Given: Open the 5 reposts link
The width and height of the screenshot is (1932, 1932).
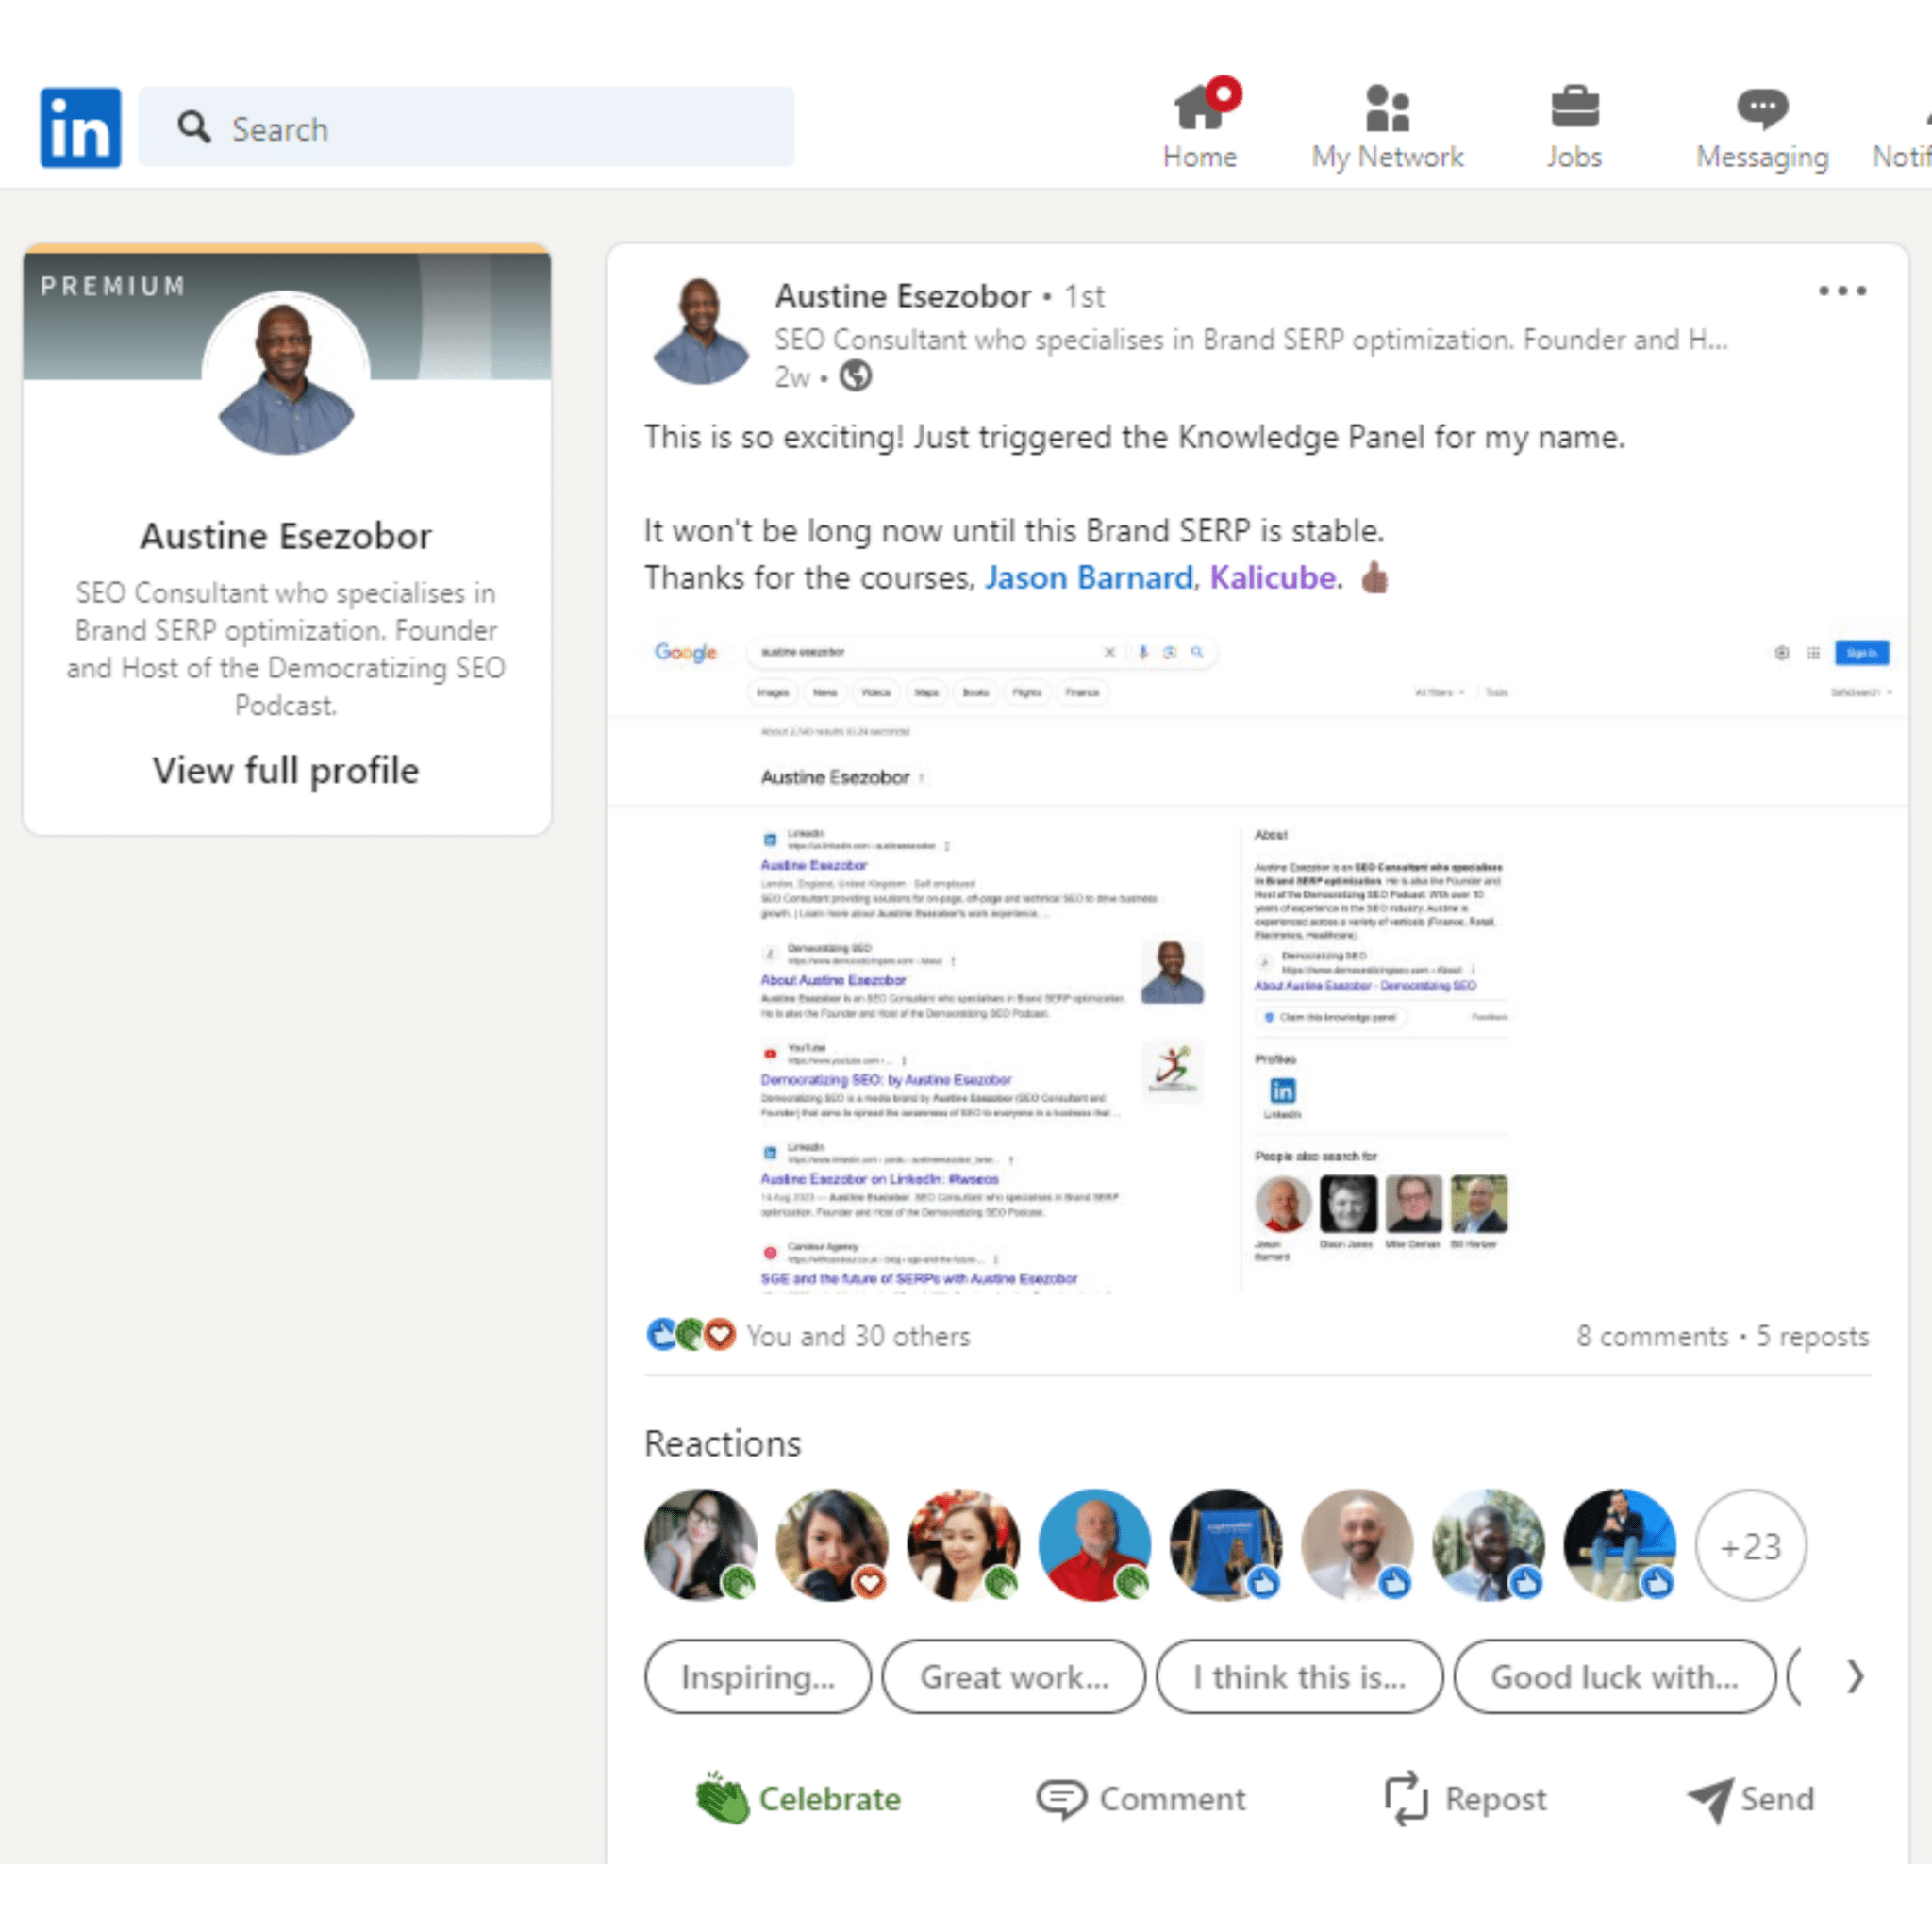Looking at the screenshot, I should [1812, 1336].
